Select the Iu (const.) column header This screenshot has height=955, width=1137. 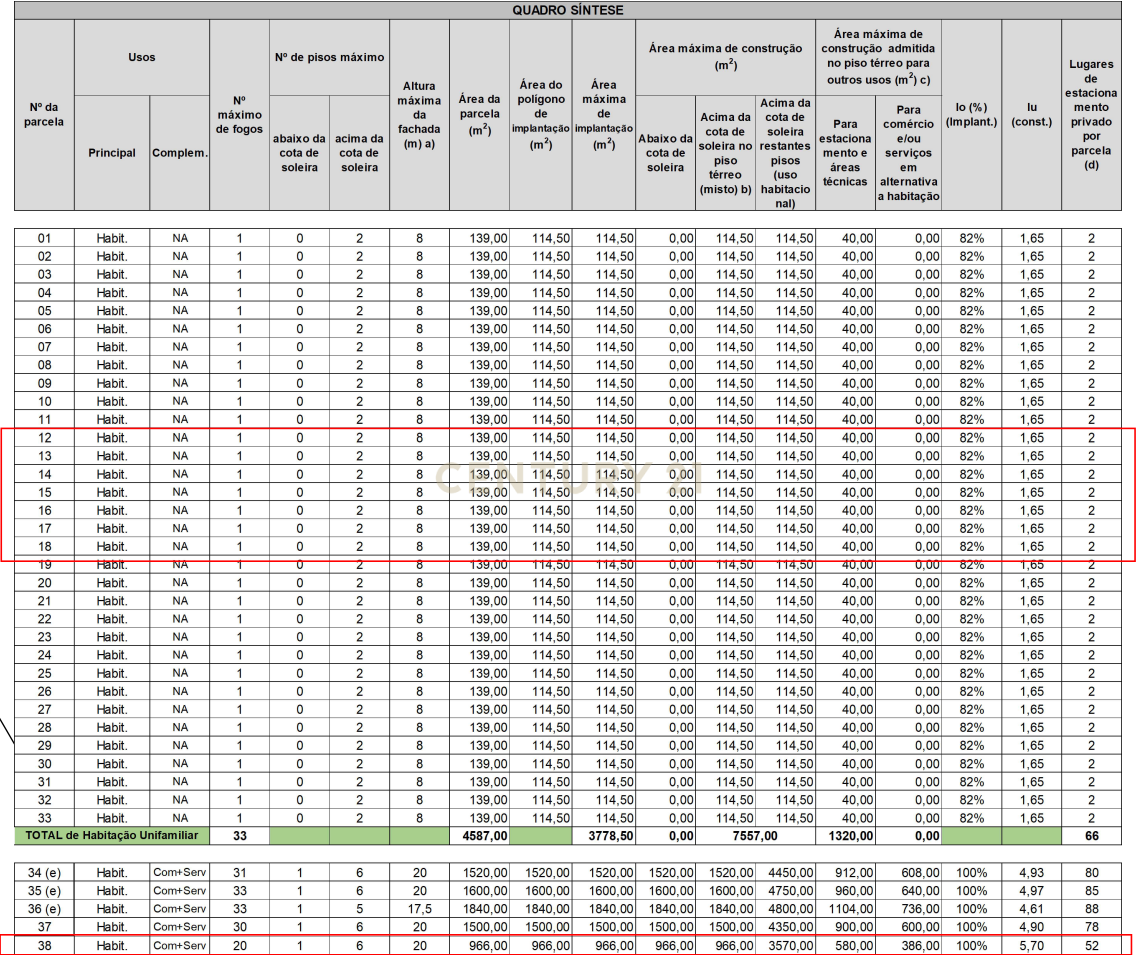(1031, 114)
